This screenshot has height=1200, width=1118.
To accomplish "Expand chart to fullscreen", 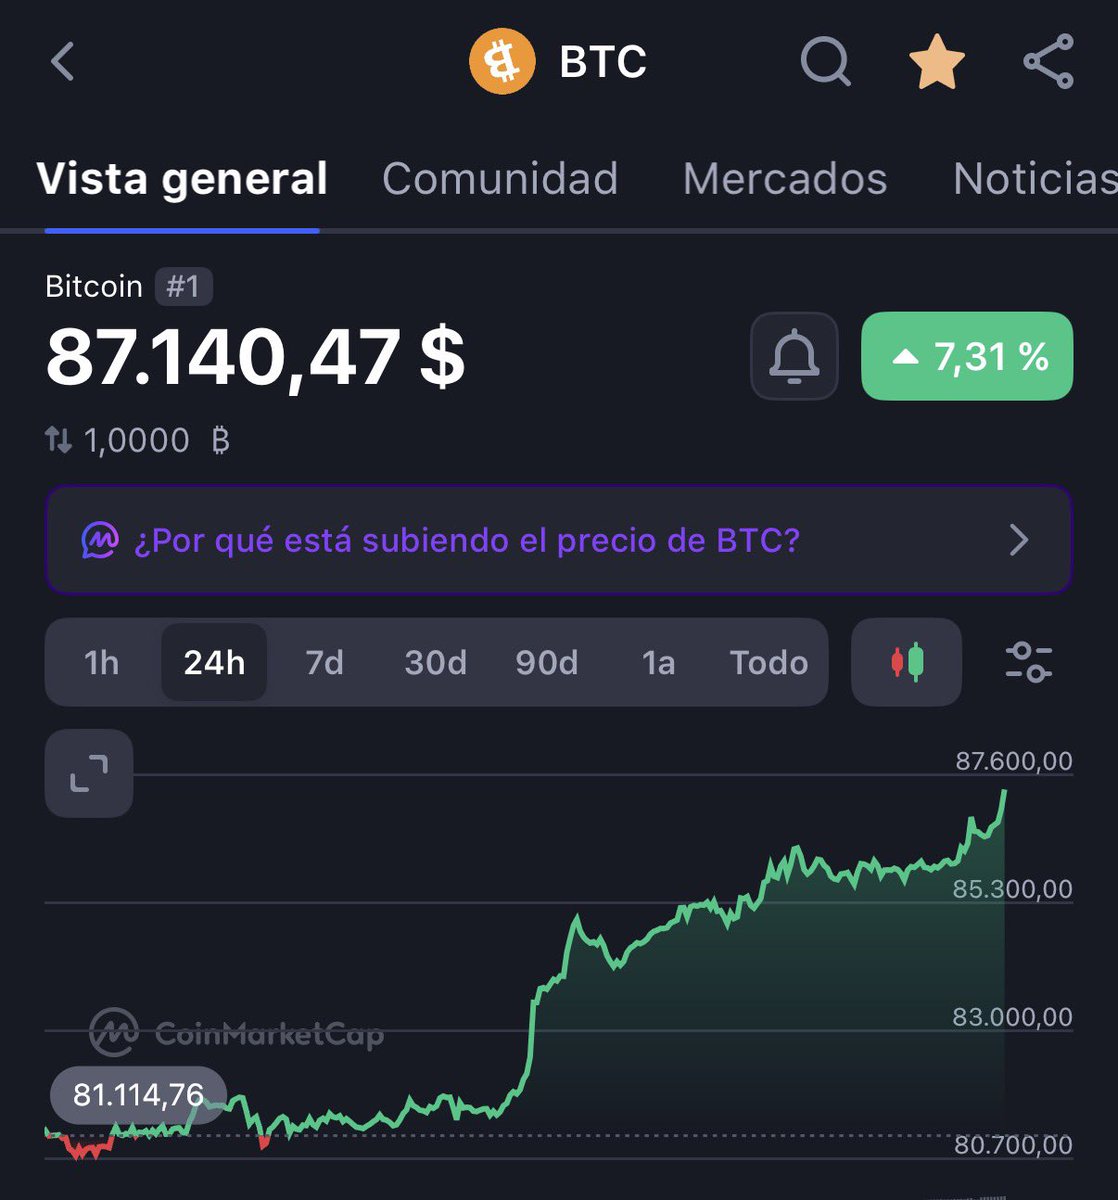I will coord(89,773).
